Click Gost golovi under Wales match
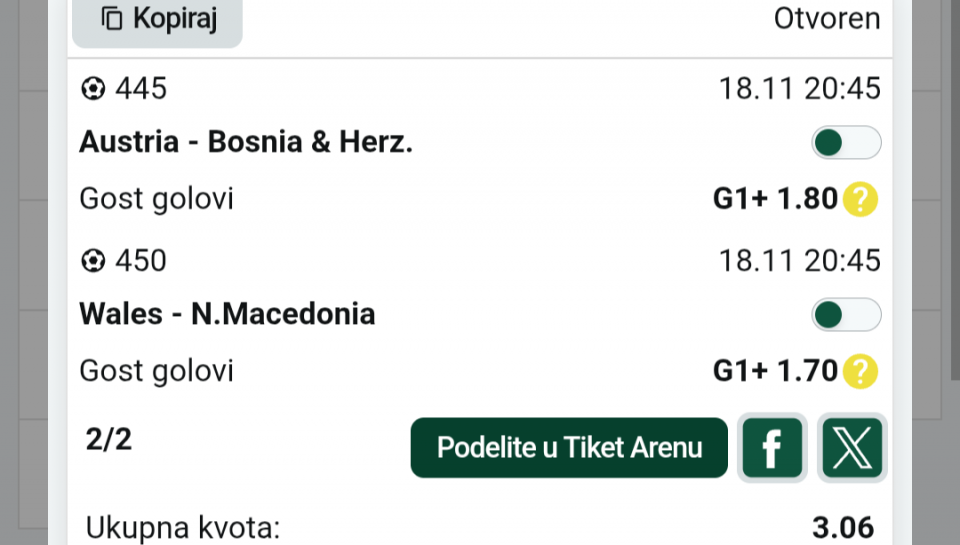 point(156,372)
